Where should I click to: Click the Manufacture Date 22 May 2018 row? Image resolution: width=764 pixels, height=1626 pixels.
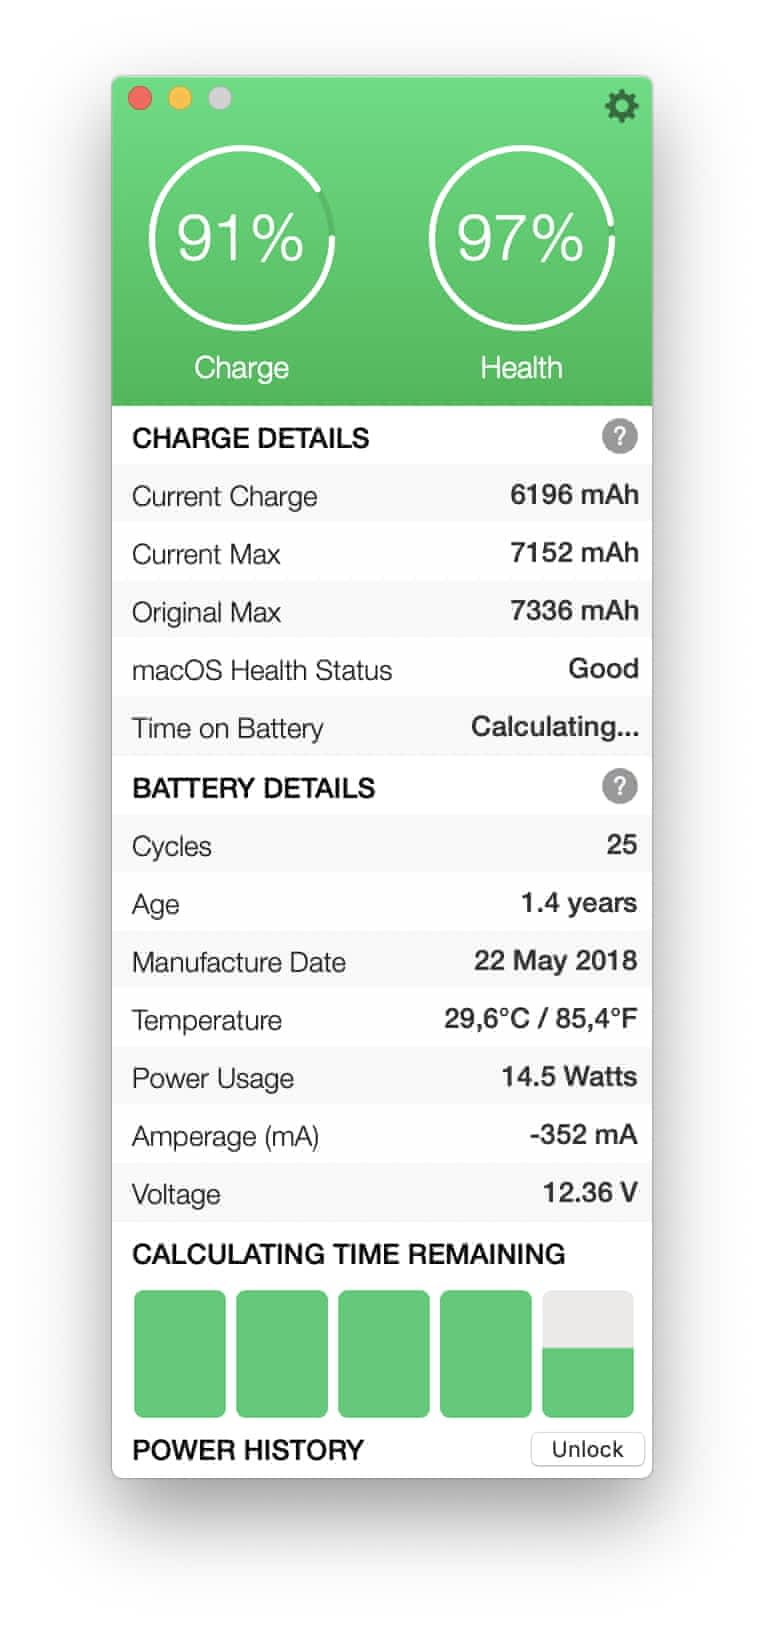[x=382, y=961]
